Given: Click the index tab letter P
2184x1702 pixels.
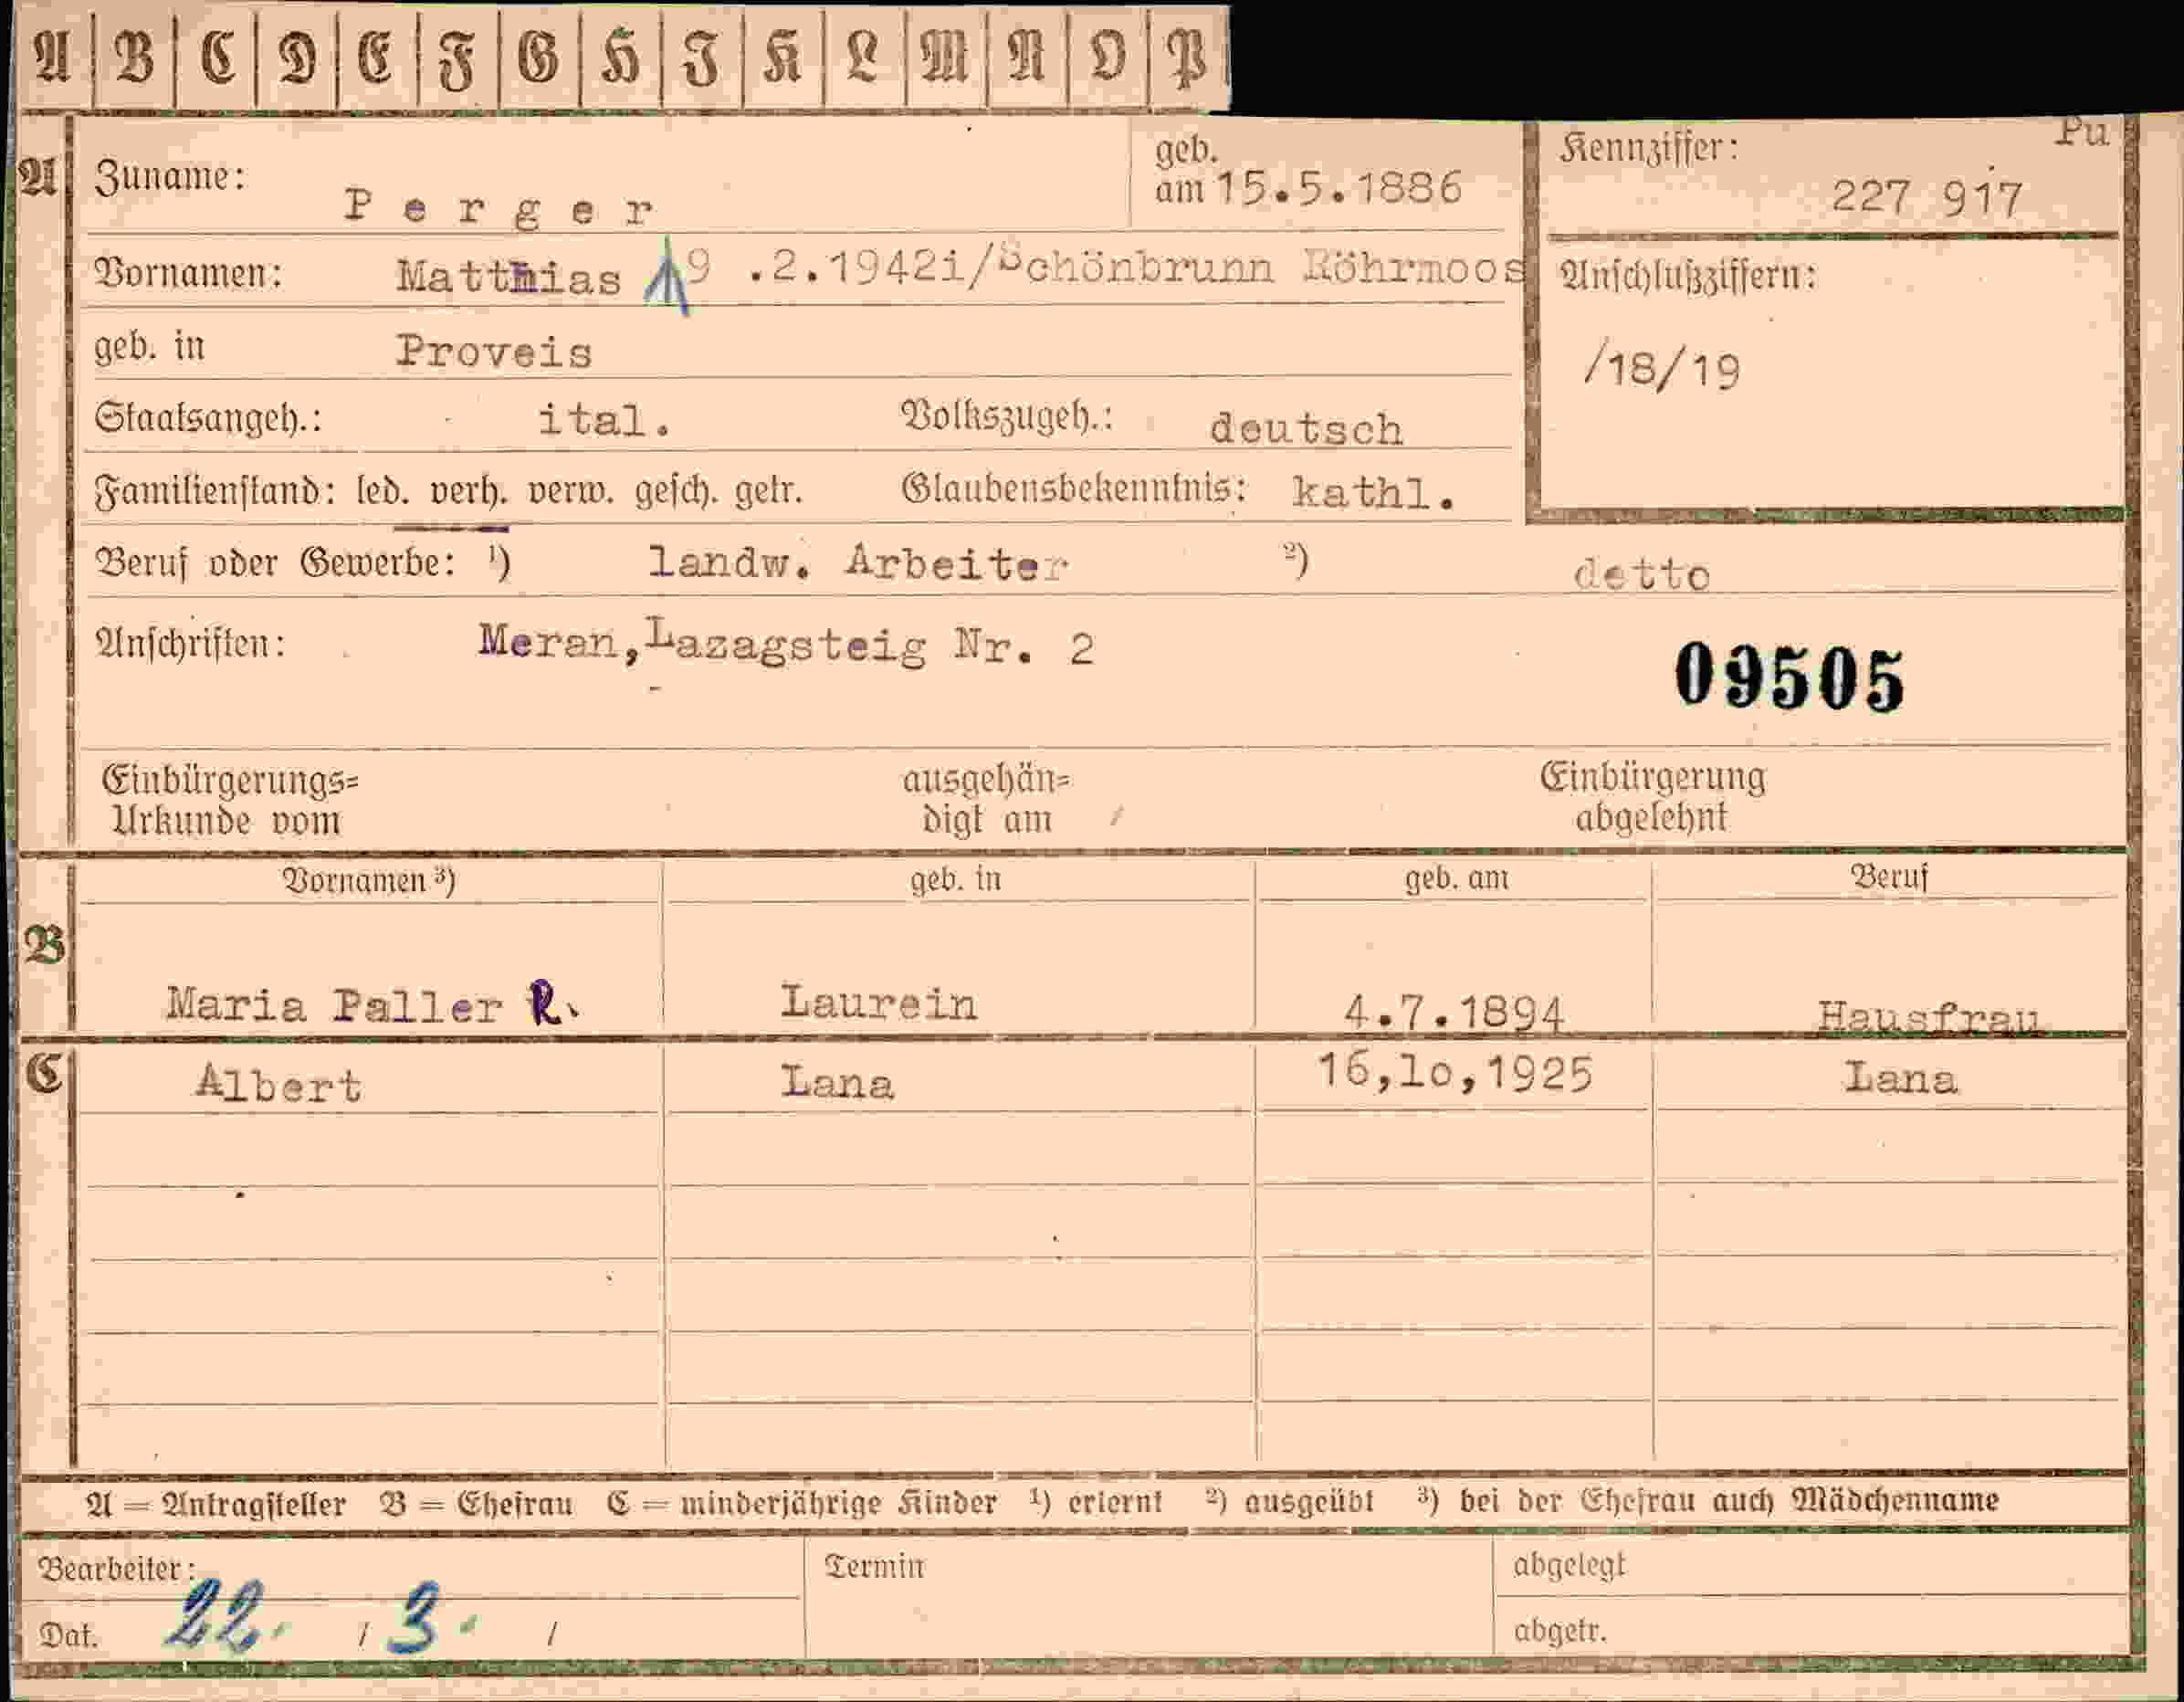Looking at the screenshot, I should click(1188, 58).
